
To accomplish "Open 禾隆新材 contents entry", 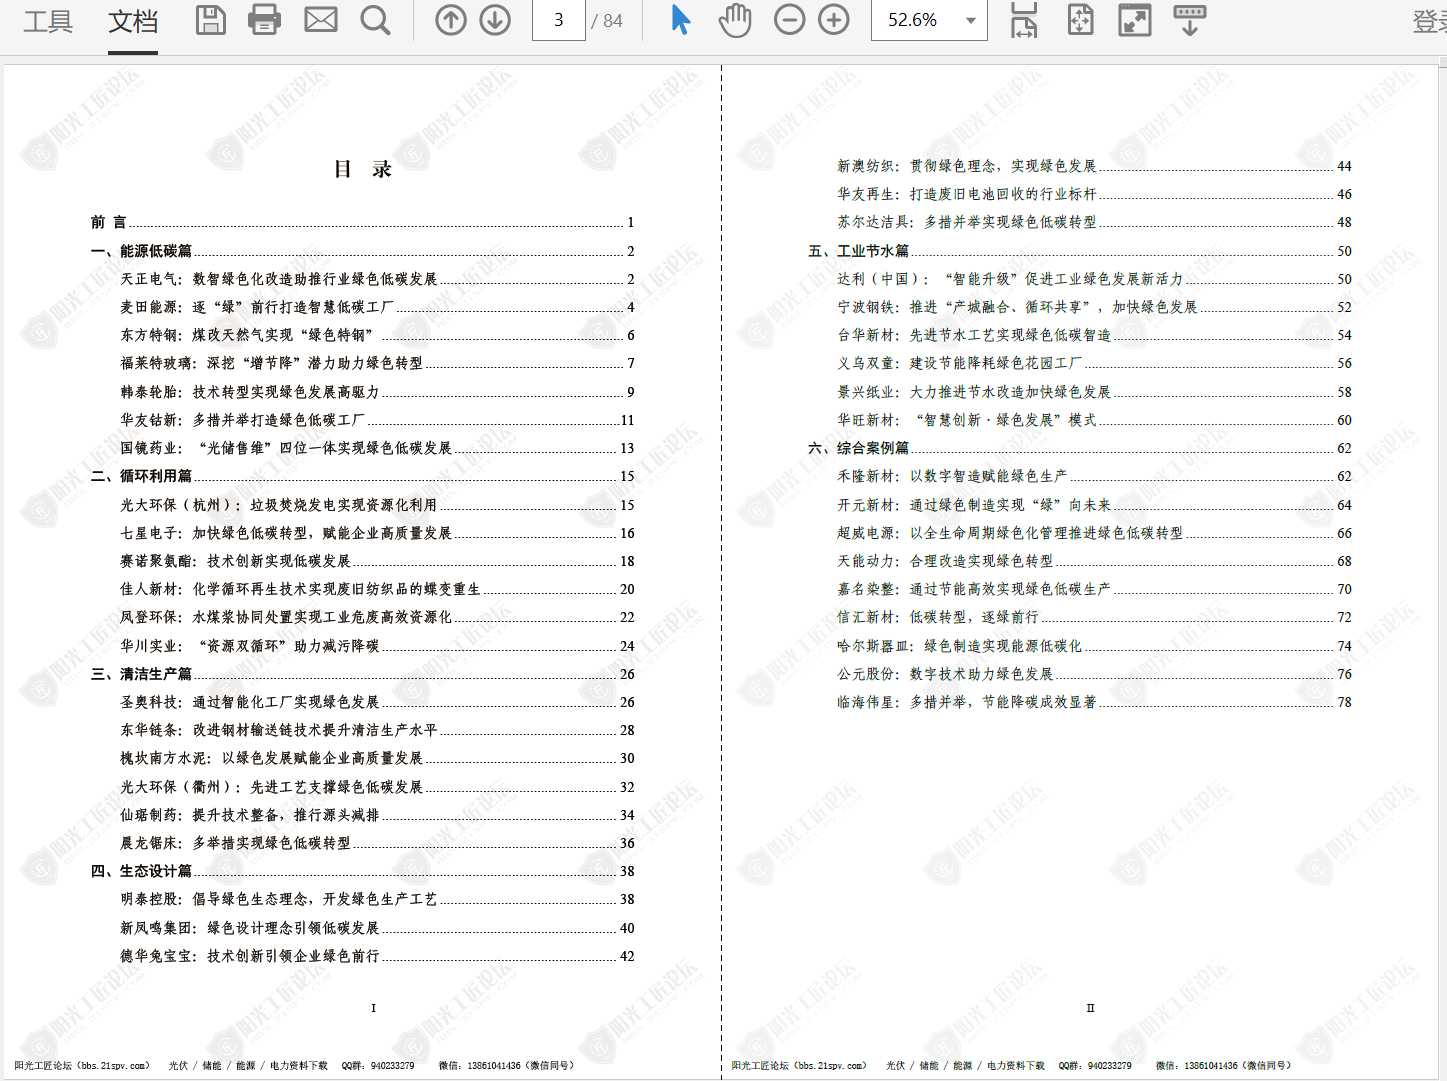I will tap(1094, 476).
